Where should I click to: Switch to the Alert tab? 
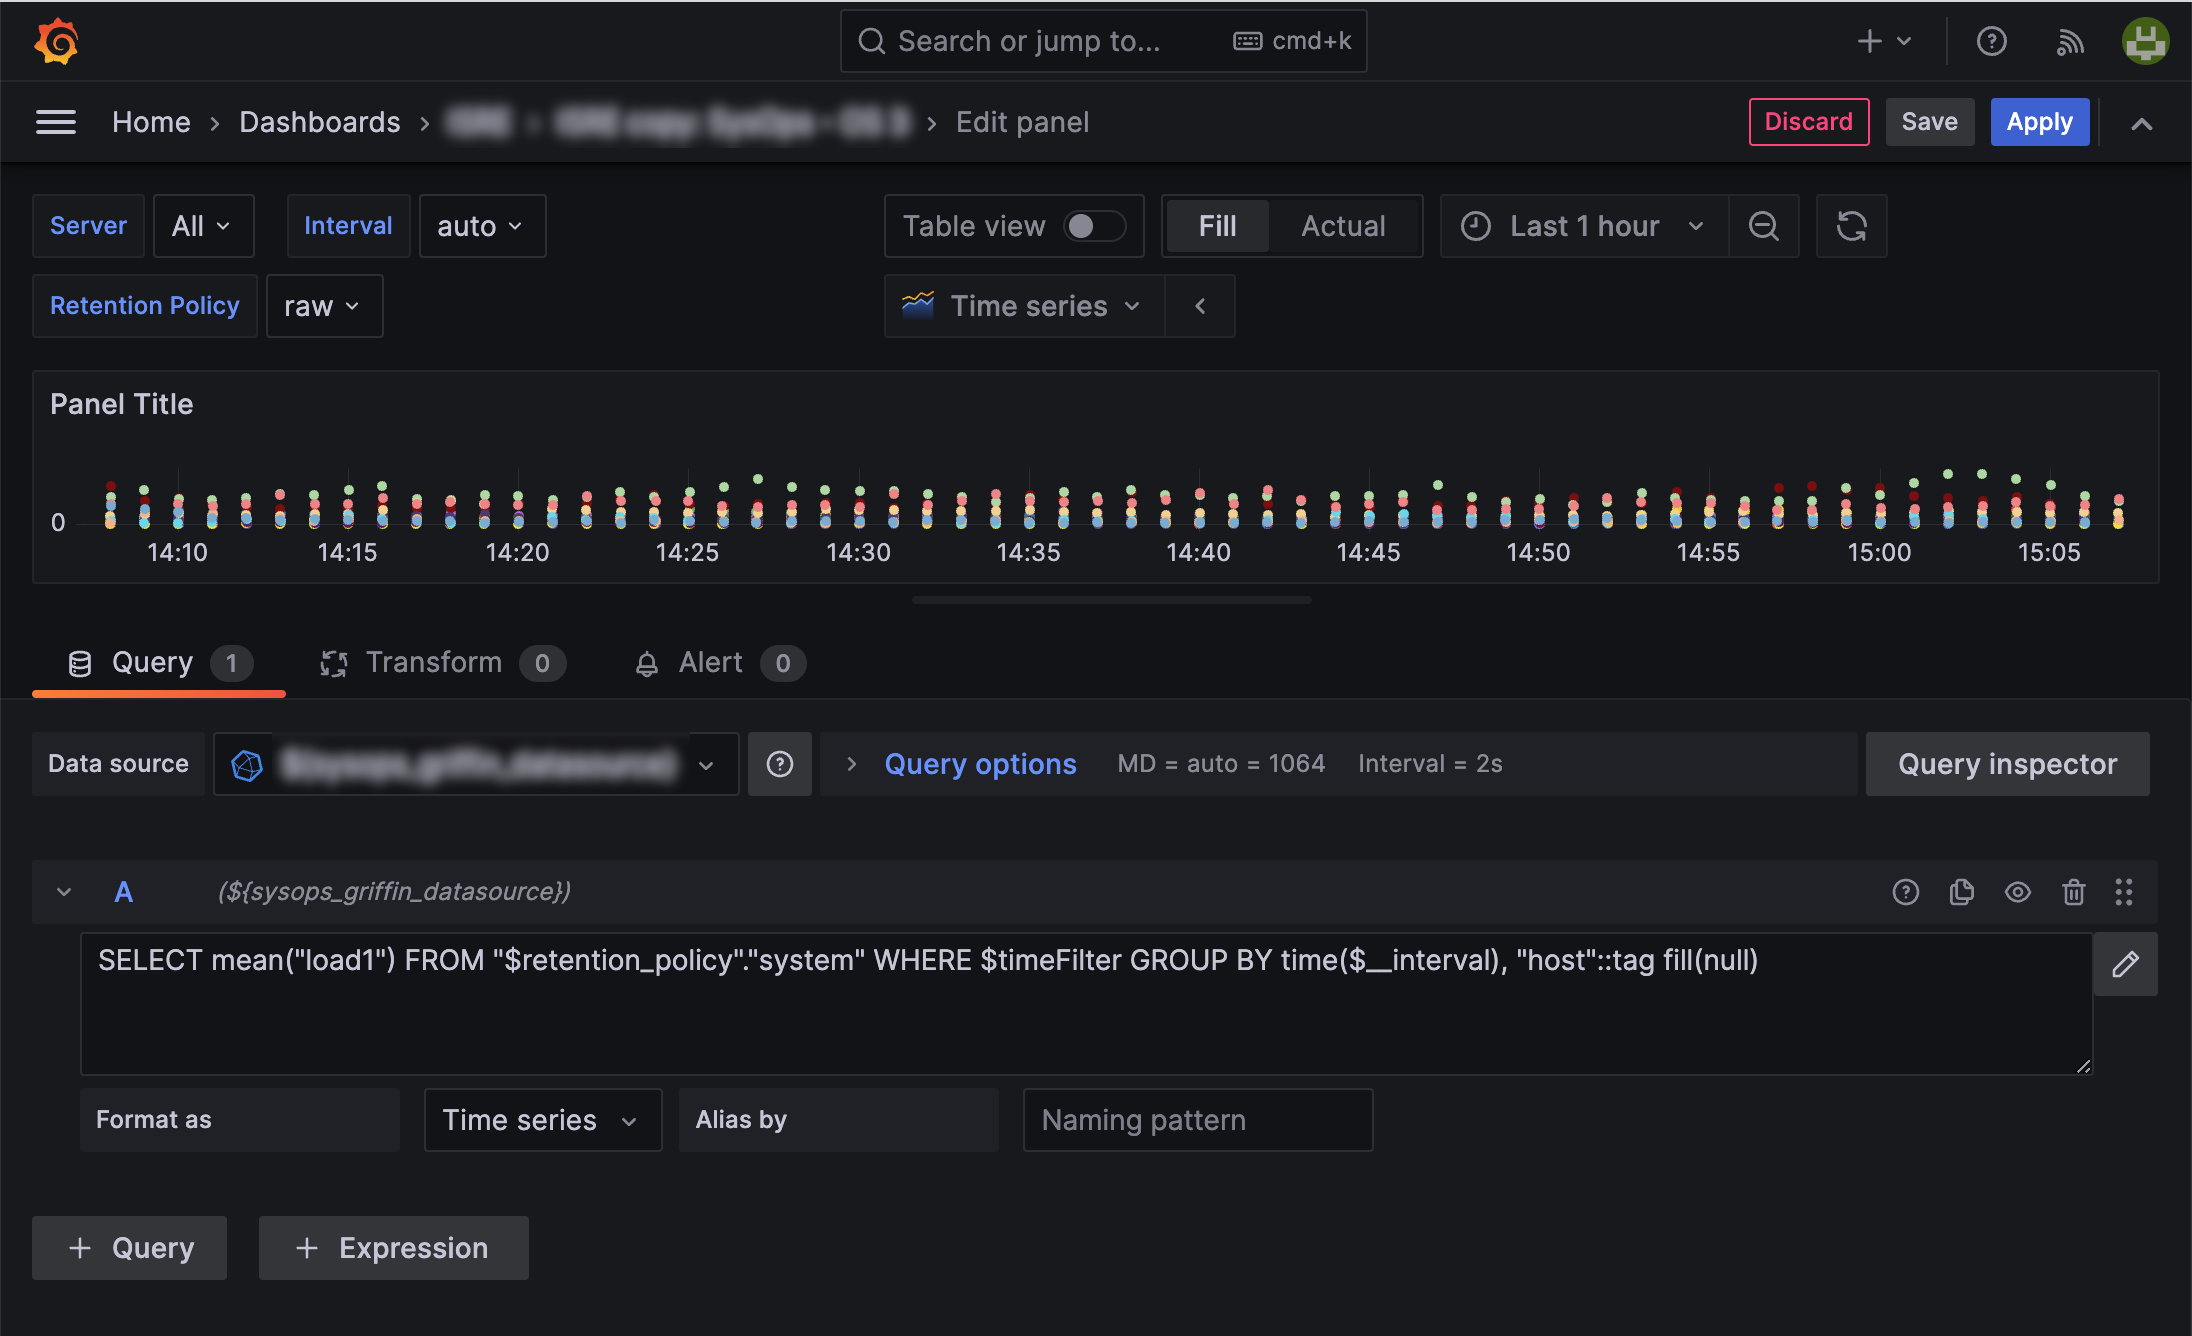tap(710, 662)
